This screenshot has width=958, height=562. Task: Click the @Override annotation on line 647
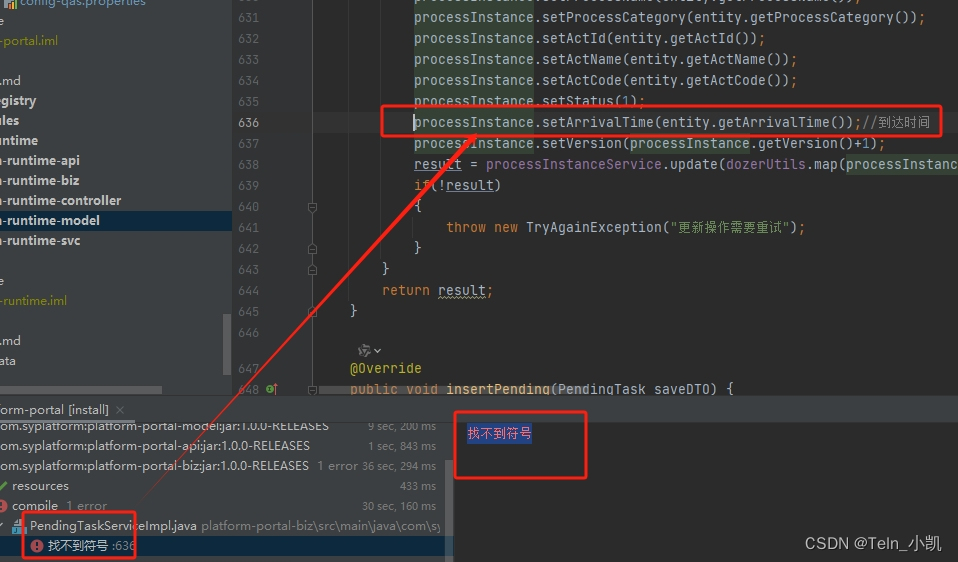386,368
